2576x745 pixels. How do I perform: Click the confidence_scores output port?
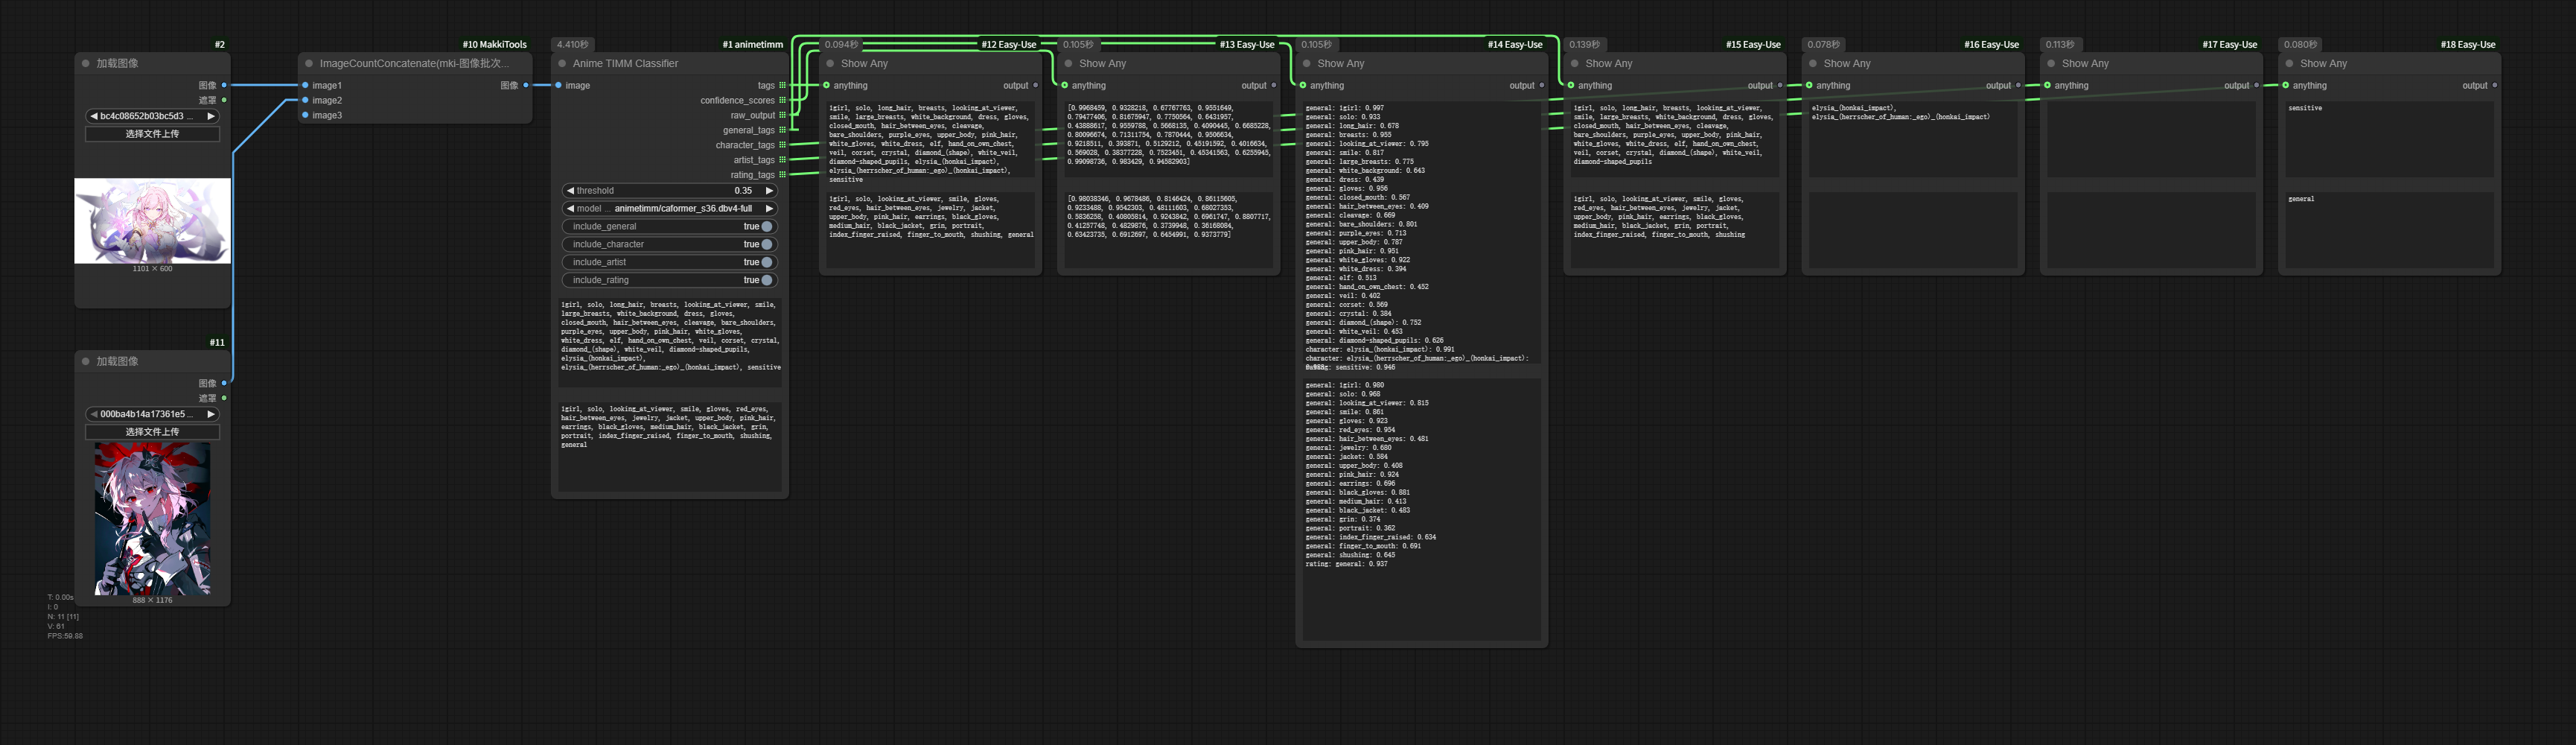[x=782, y=100]
